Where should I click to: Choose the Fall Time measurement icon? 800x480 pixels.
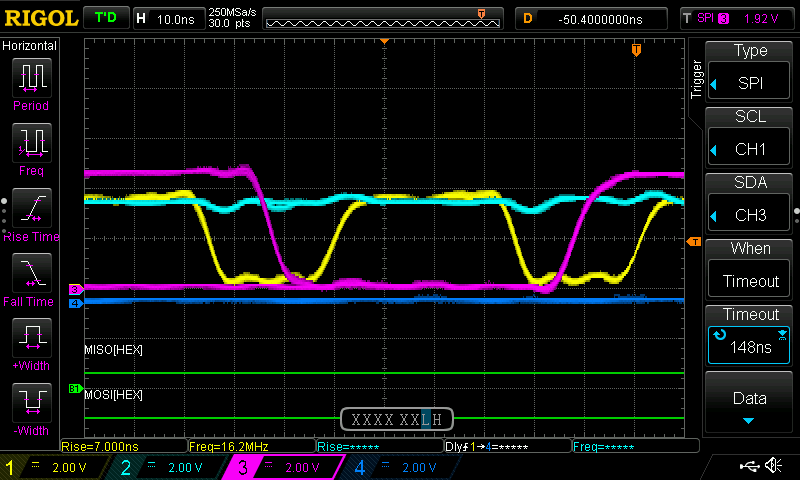click(x=32, y=273)
